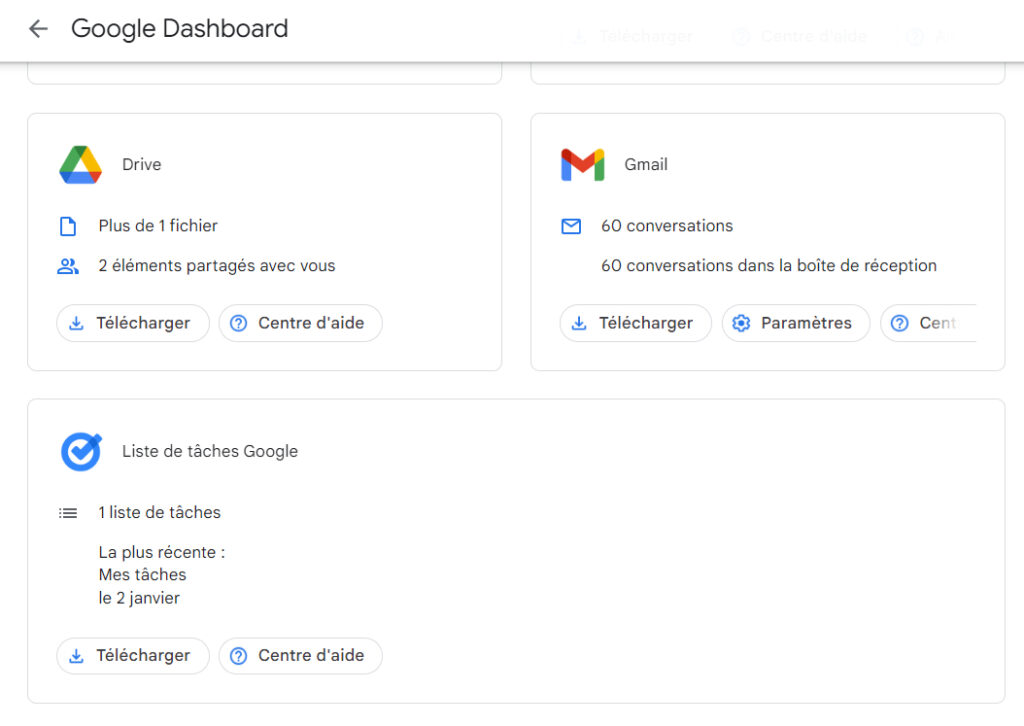Click the Gmail logo icon
The width and height of the screenshot is (1024, 726).
pyautogui.click(x=582, y=165)
